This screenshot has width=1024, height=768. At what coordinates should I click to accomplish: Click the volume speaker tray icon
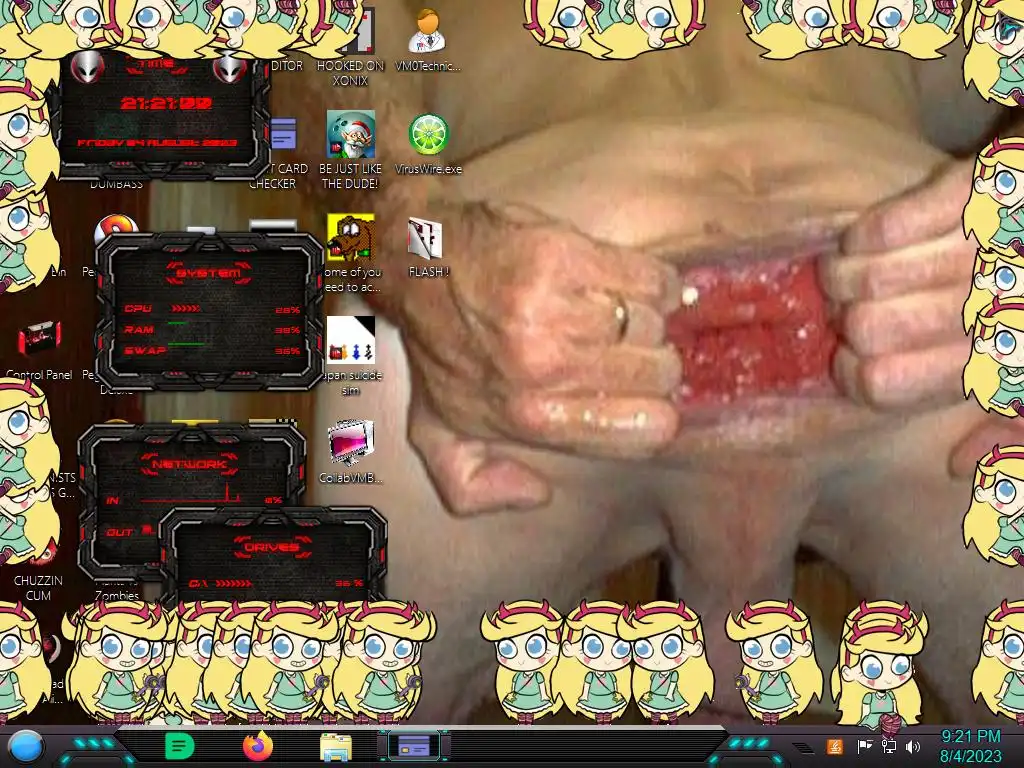[x=913, y=746]
